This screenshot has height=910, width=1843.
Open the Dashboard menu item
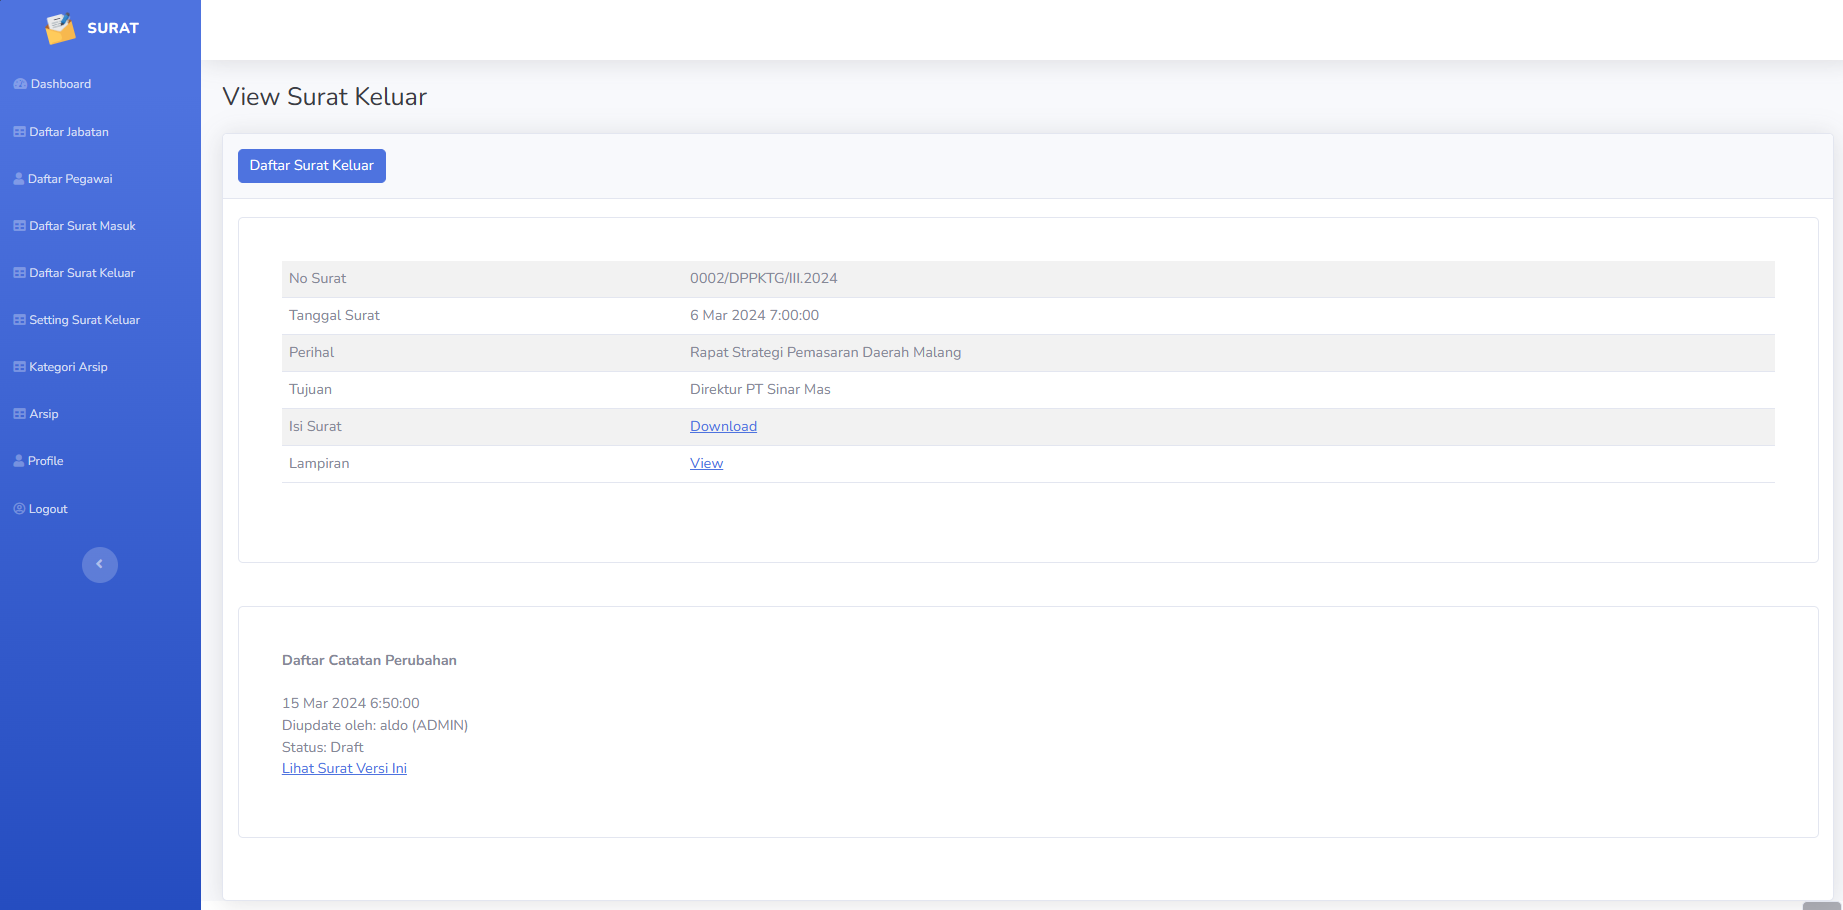(61, 84)
